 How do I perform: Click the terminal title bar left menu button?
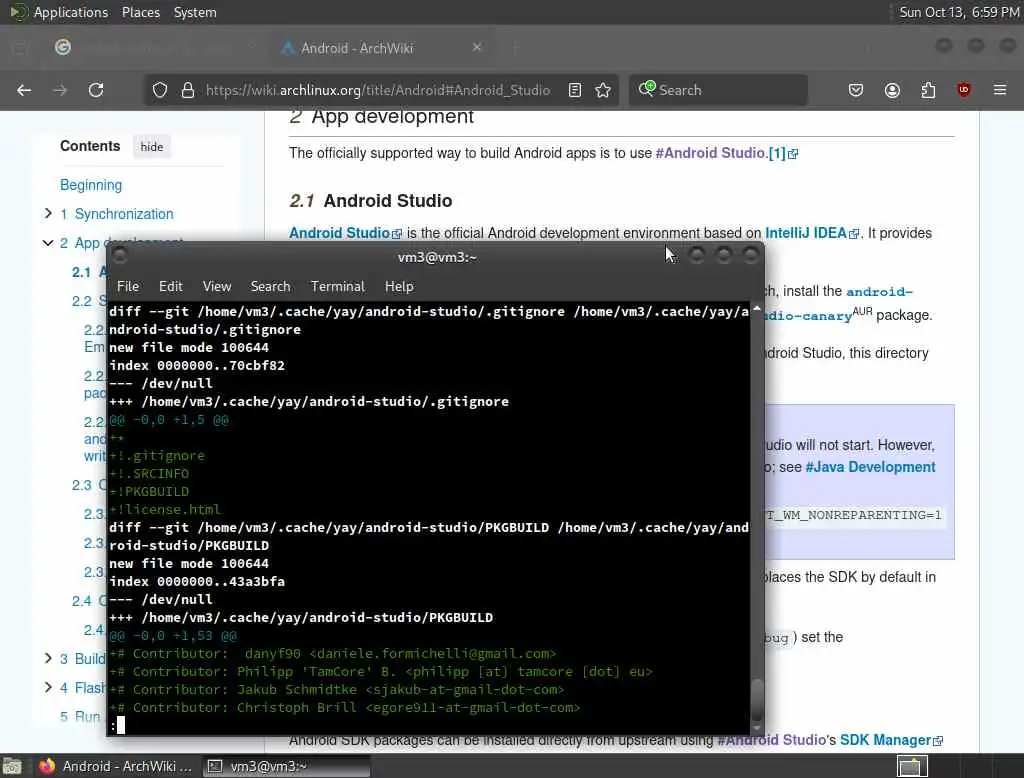120,255
